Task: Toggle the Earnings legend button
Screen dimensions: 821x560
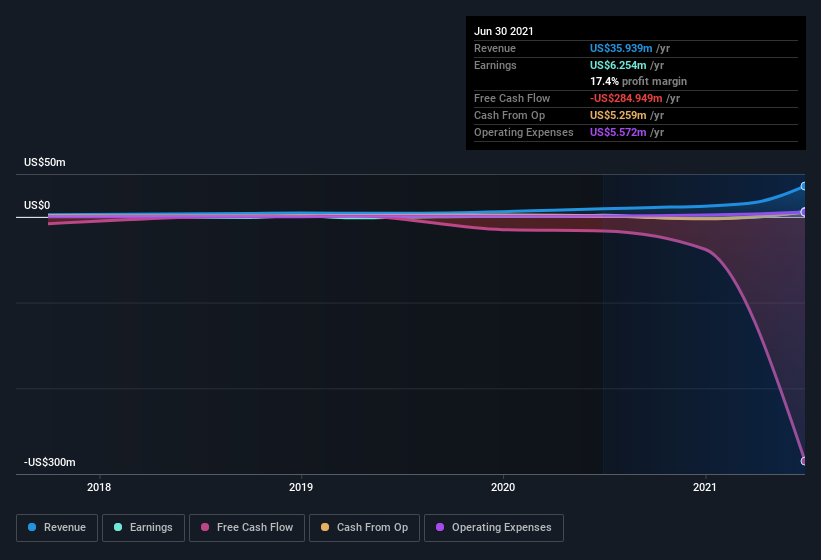Action: 143,528
